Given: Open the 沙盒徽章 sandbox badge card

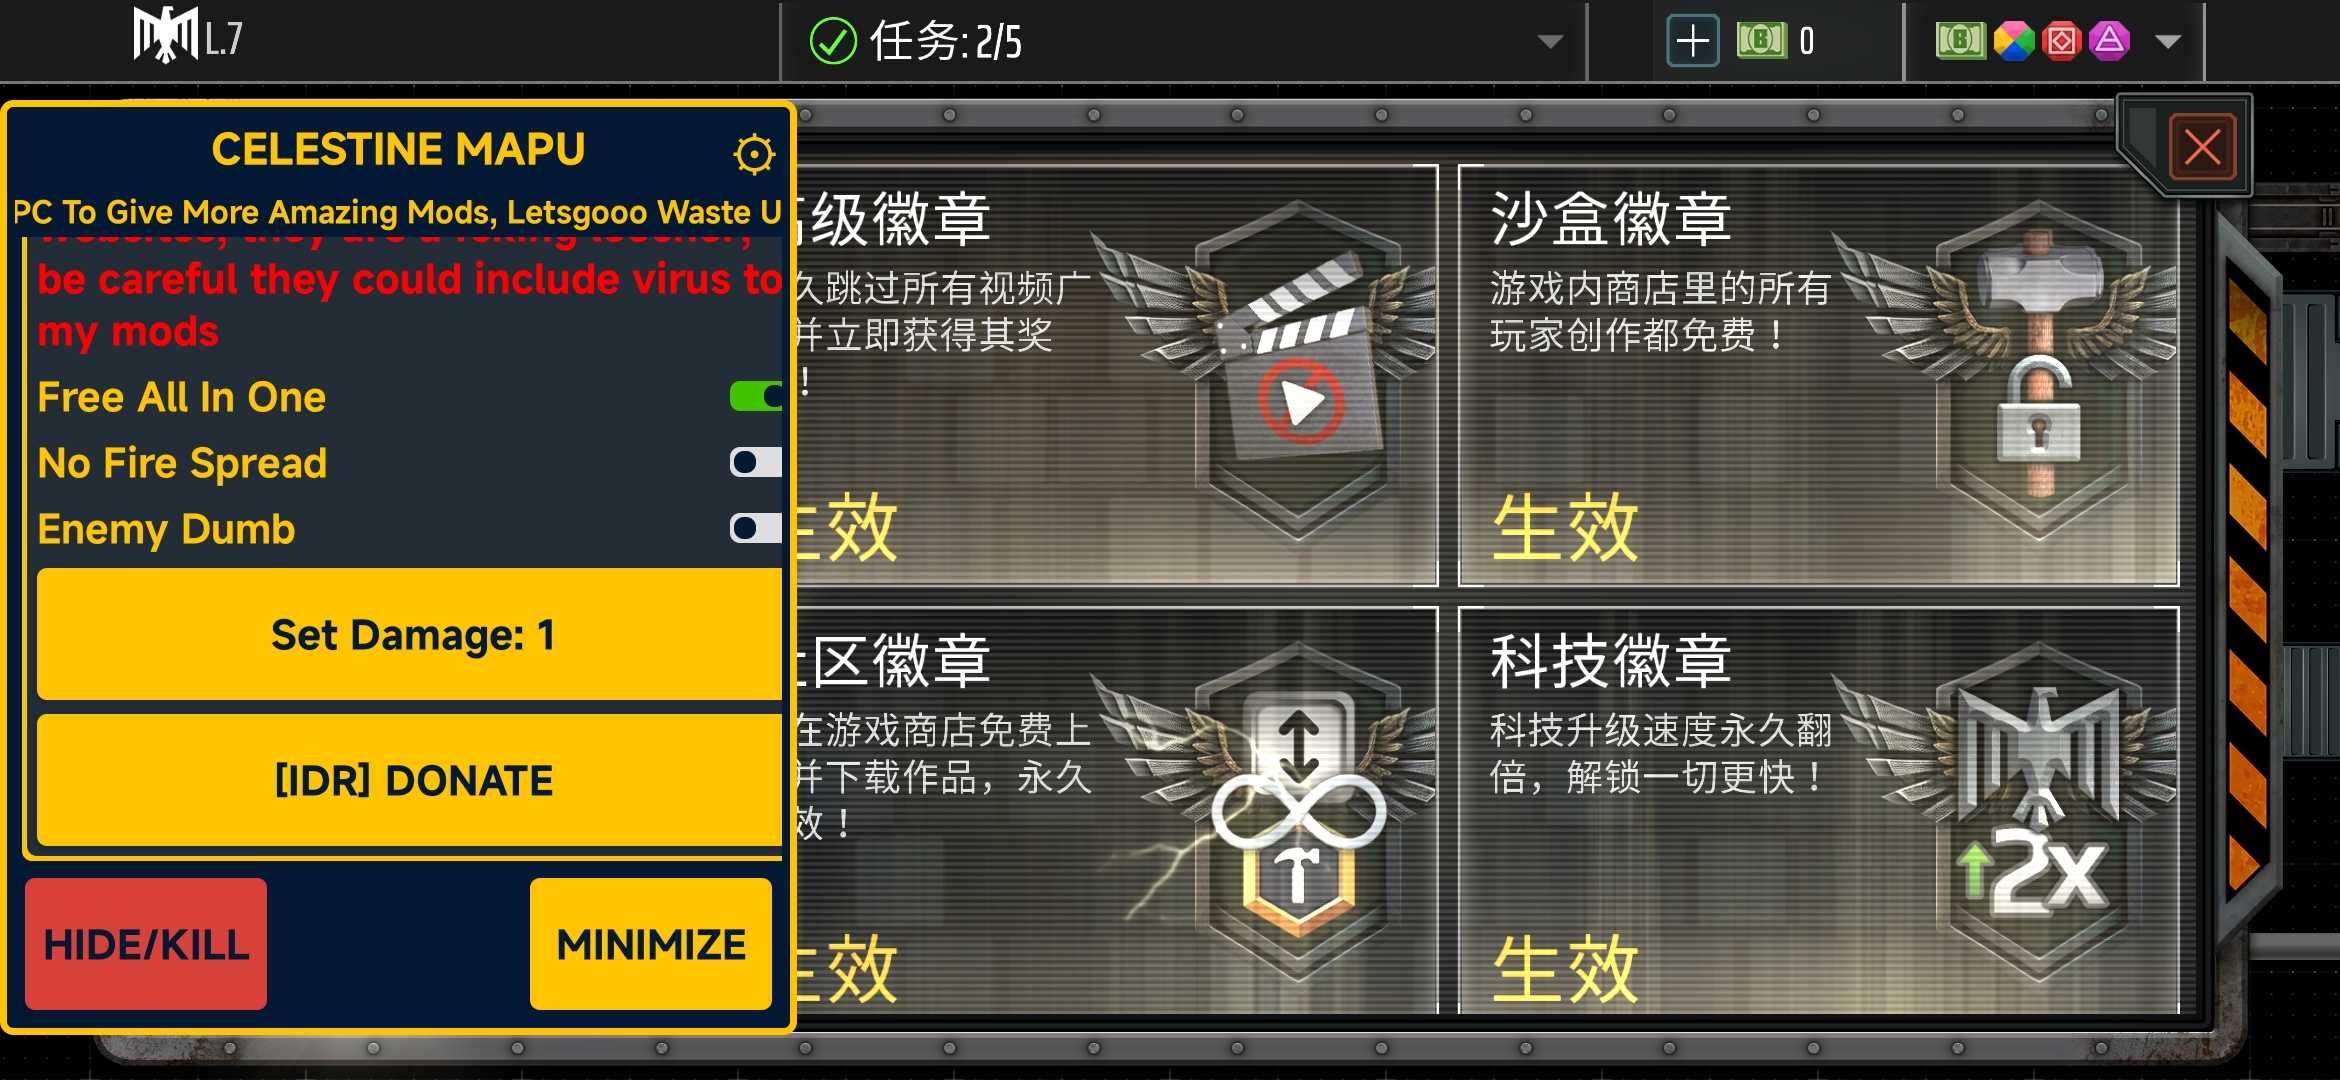Looking at the screenshot, I should tap(1818, 375).
